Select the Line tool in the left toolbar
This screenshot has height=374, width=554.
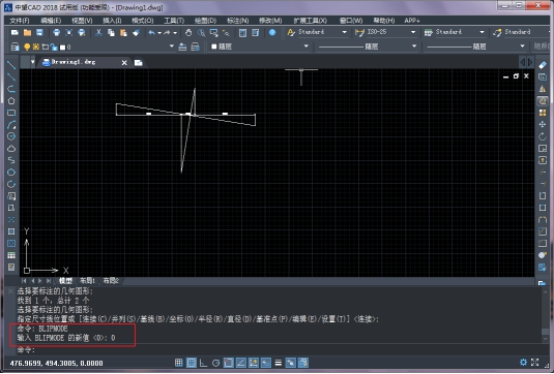[11, 65]
